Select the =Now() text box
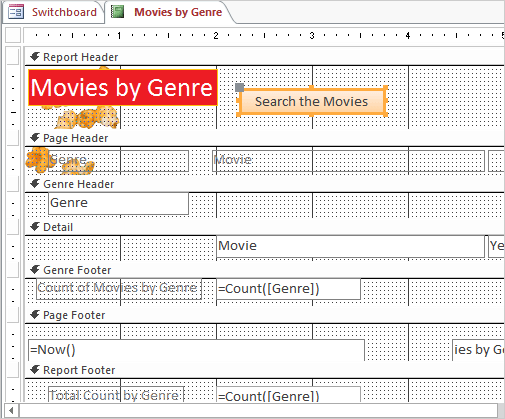Image resolution: width=505 pixels, height=419 pixels. tap(196, 350)
